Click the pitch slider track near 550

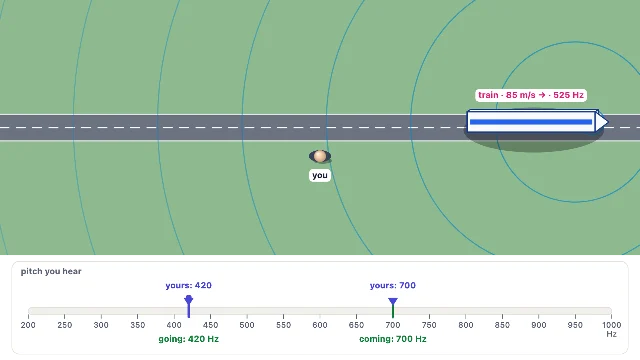tap(283, 311)
